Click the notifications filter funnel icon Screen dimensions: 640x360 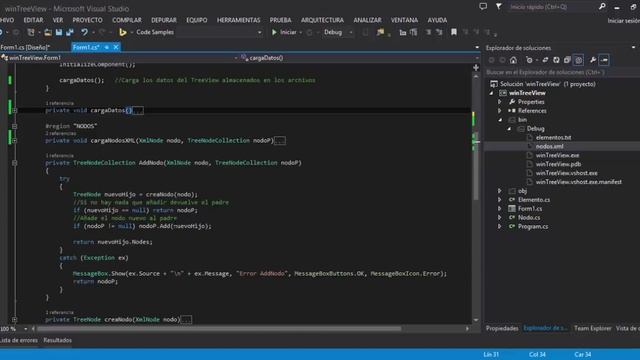[499, 7]
